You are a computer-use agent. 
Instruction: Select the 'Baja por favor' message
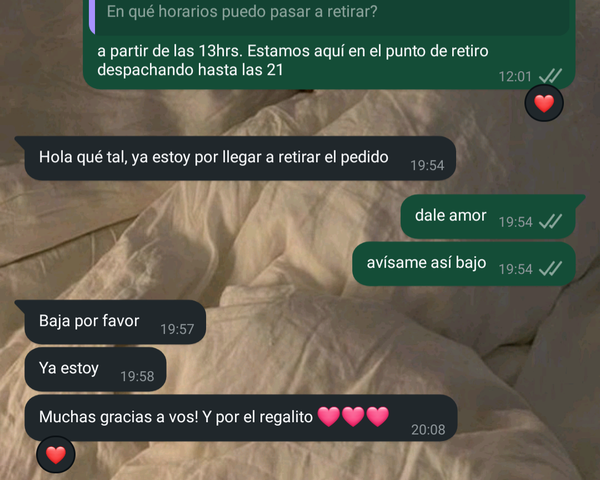pos(114,322)
